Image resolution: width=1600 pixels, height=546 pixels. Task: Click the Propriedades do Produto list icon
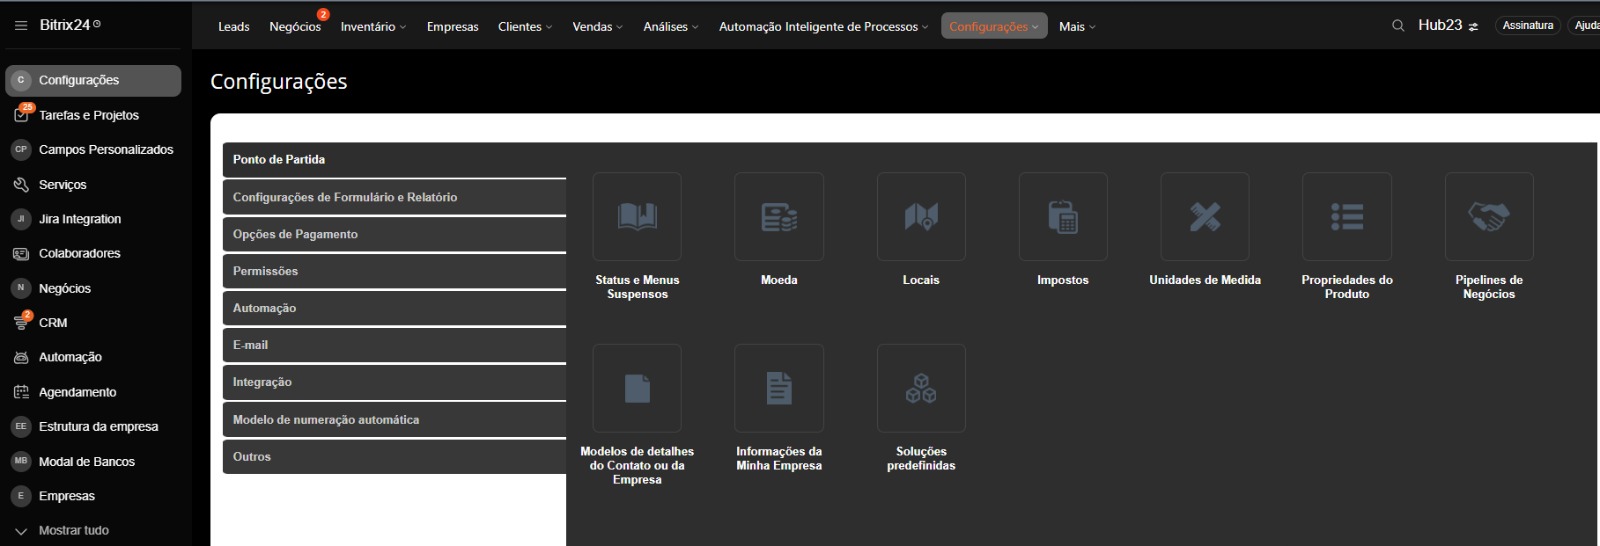pos(1347,217)
